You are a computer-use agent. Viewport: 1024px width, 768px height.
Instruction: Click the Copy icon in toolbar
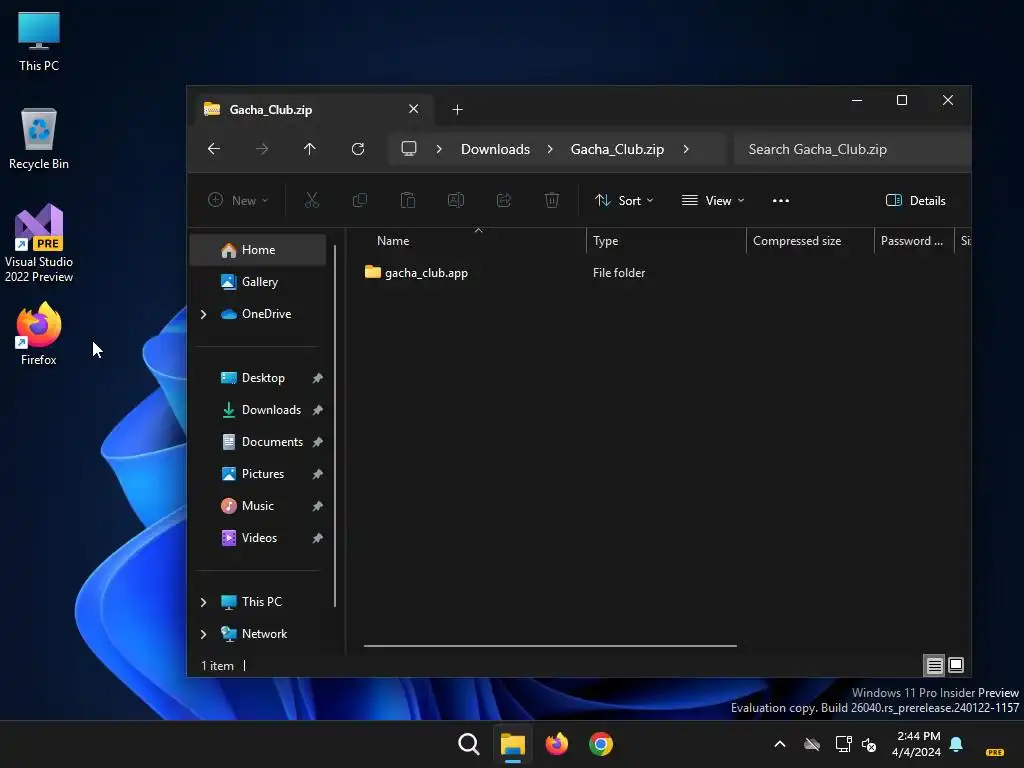pos(360,200)
